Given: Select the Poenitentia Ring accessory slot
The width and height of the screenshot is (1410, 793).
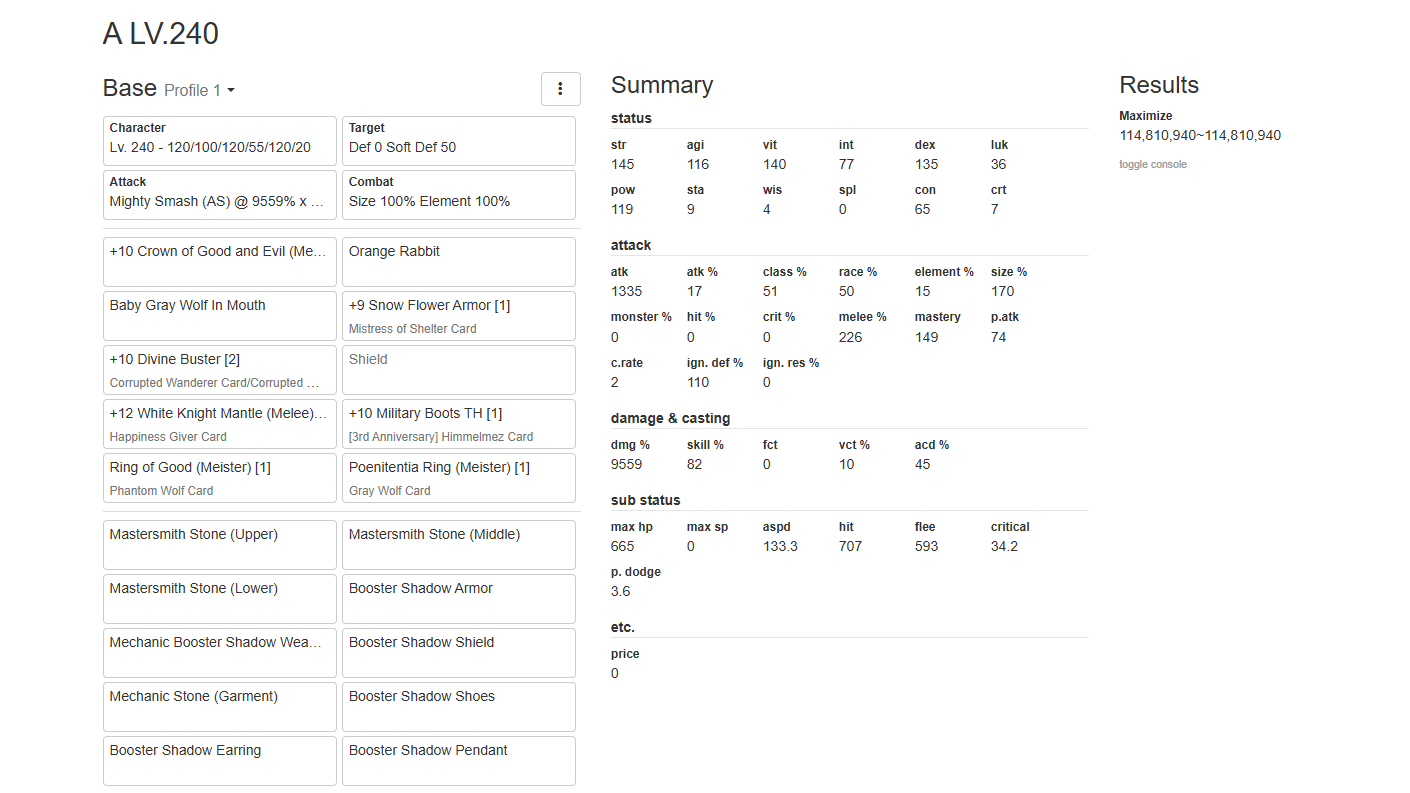Looking at the screenshot, I should click(458, 478).
